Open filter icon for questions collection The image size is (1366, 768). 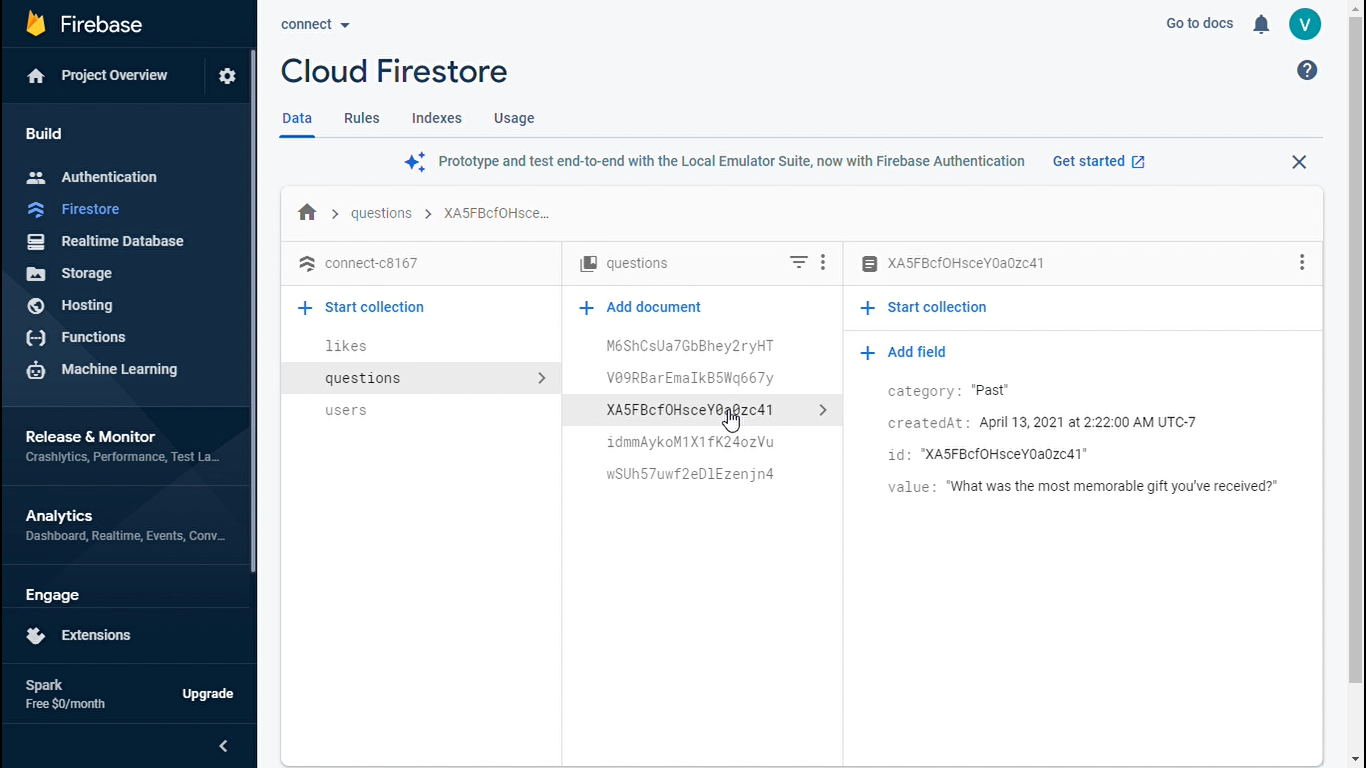pos(798,262)
